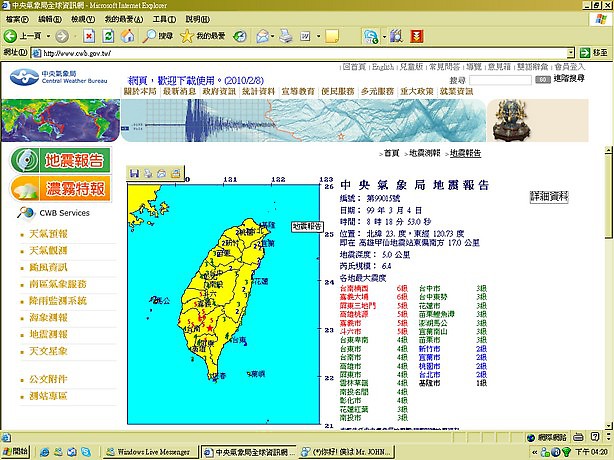
Task: Click the Earthquake Report green banner
Action: tap(59, 160)
